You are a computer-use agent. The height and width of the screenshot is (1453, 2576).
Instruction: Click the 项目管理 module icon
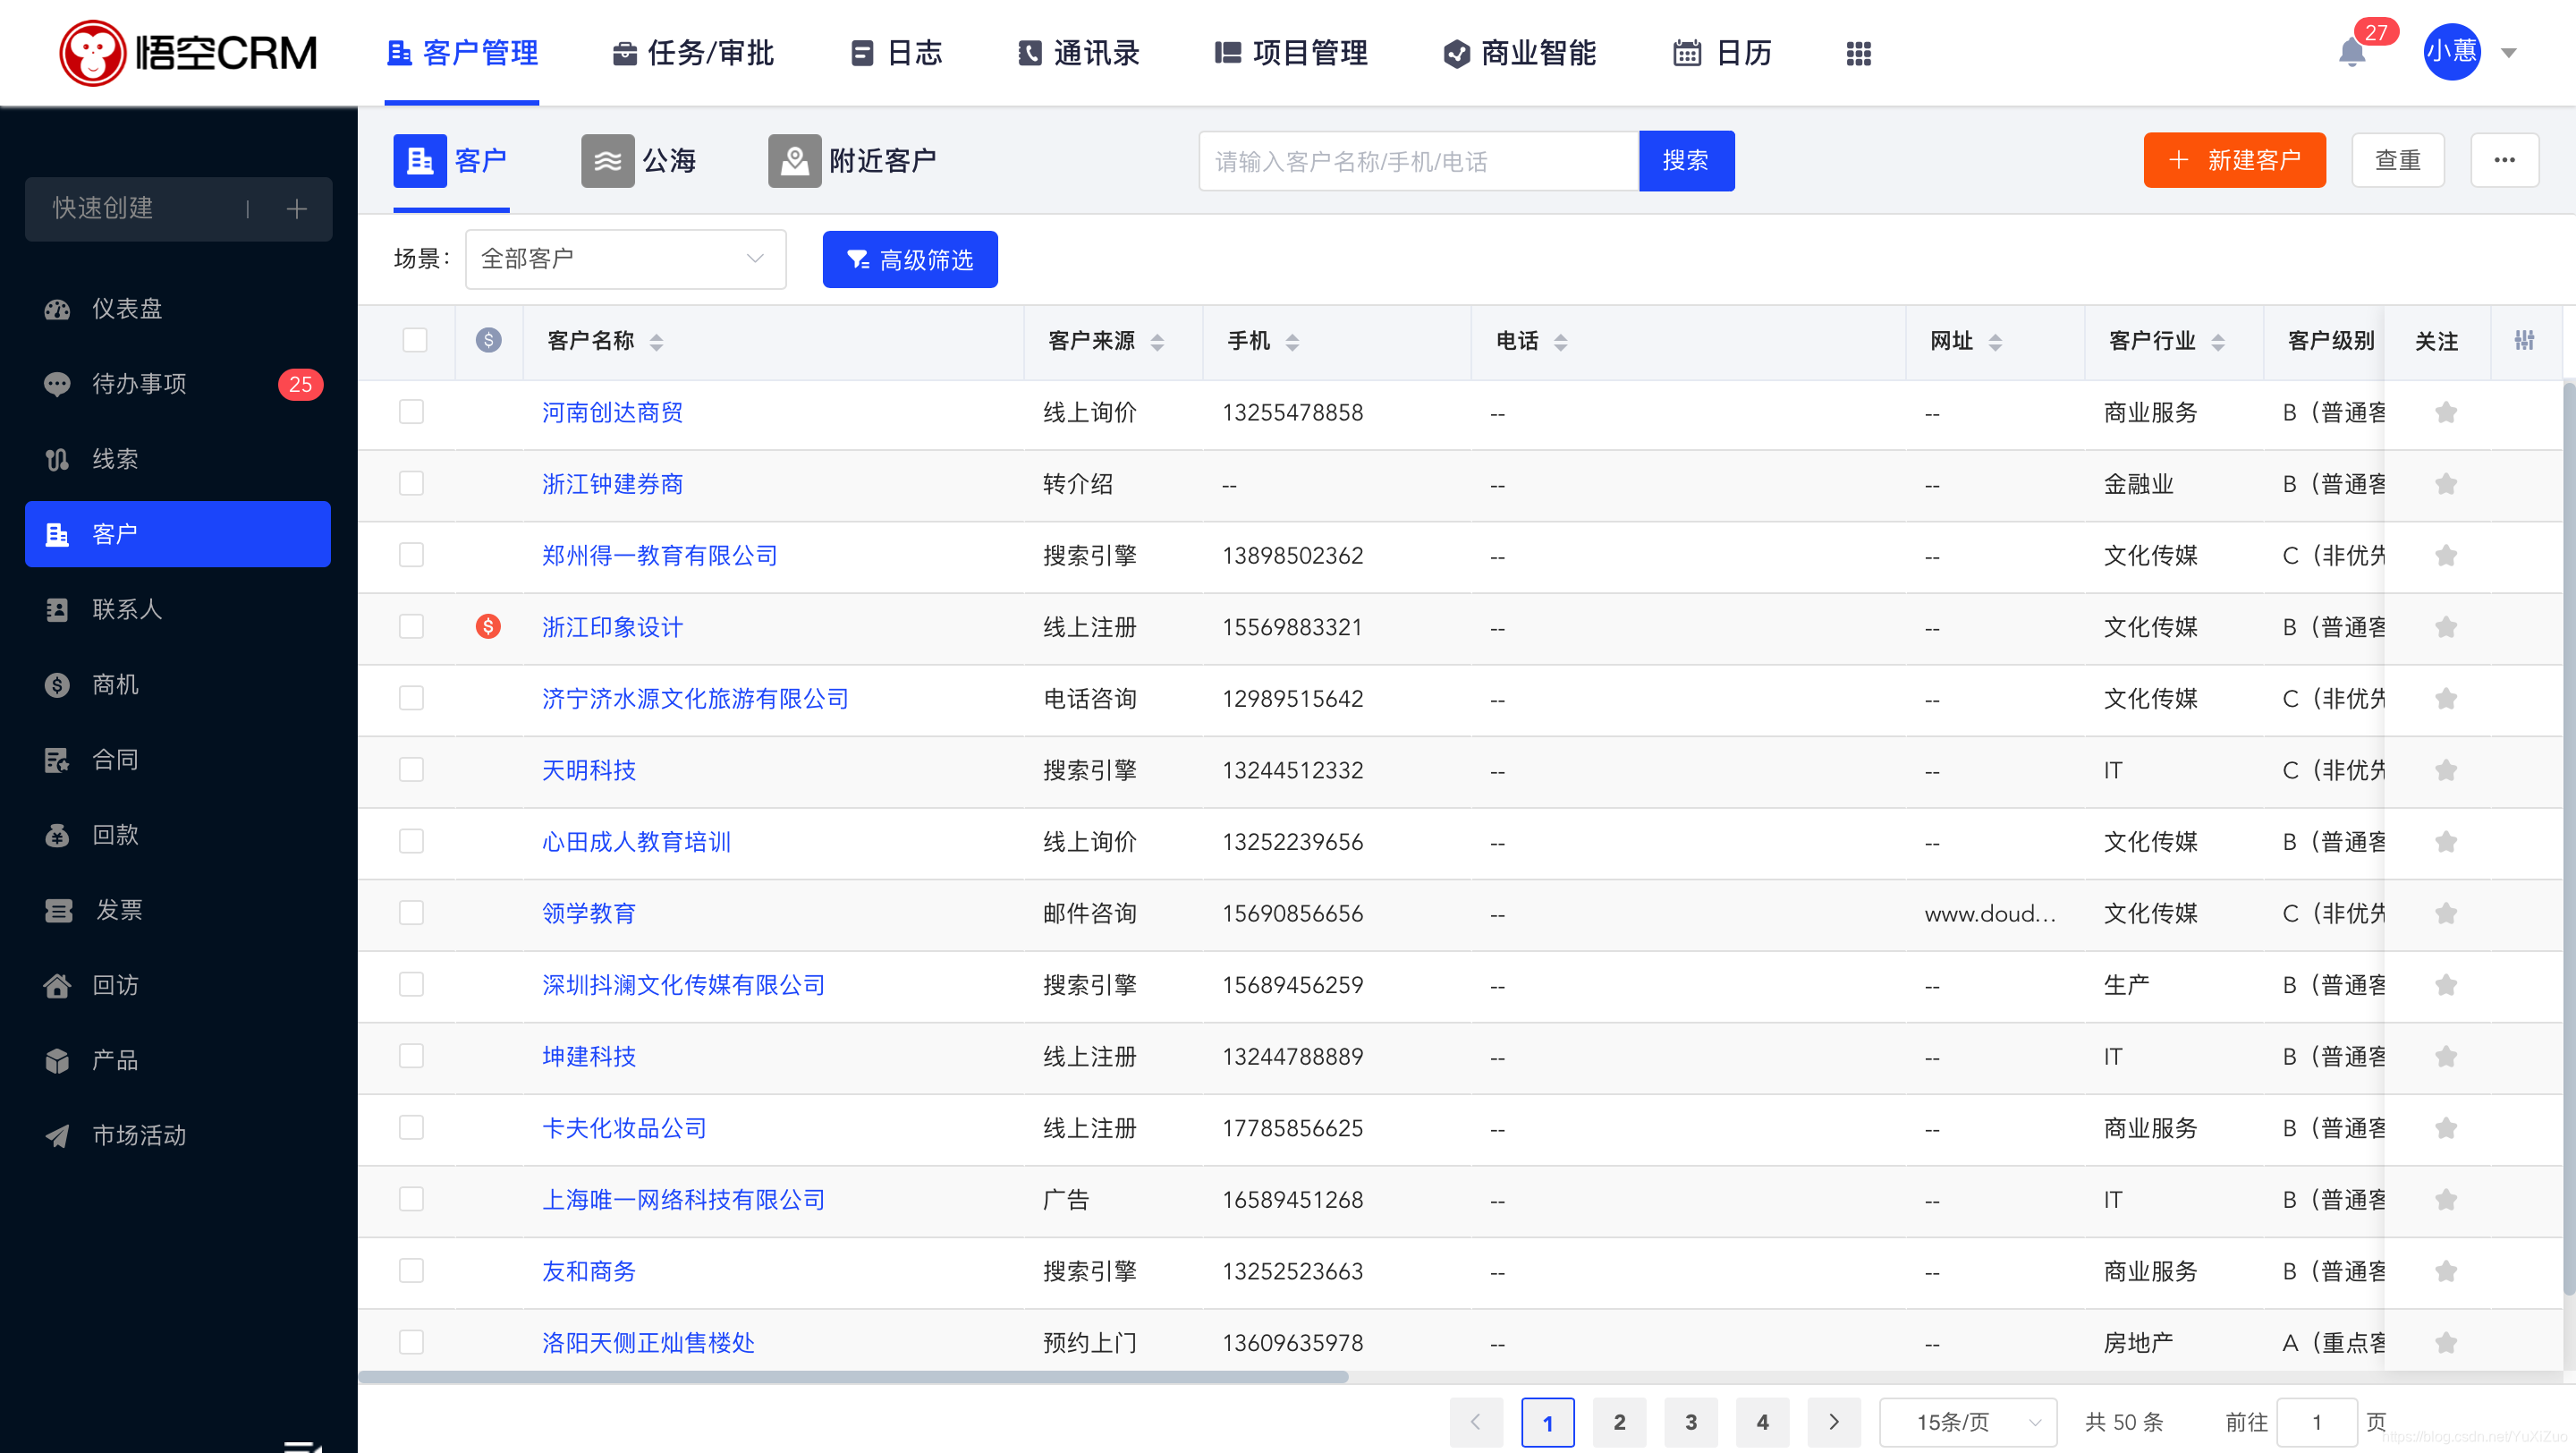click(1233, 53)
